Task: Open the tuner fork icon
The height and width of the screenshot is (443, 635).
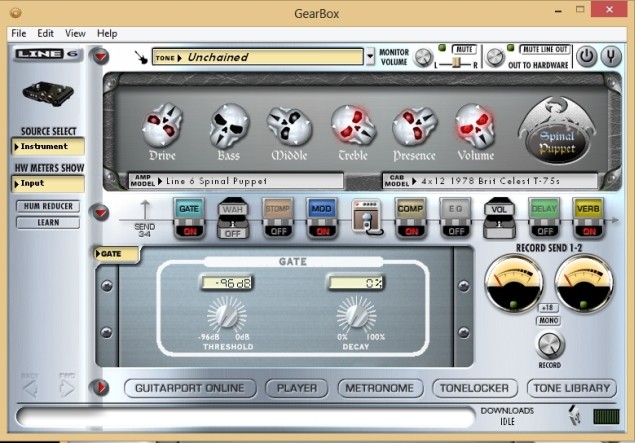Action: click(x=611, y=56)
